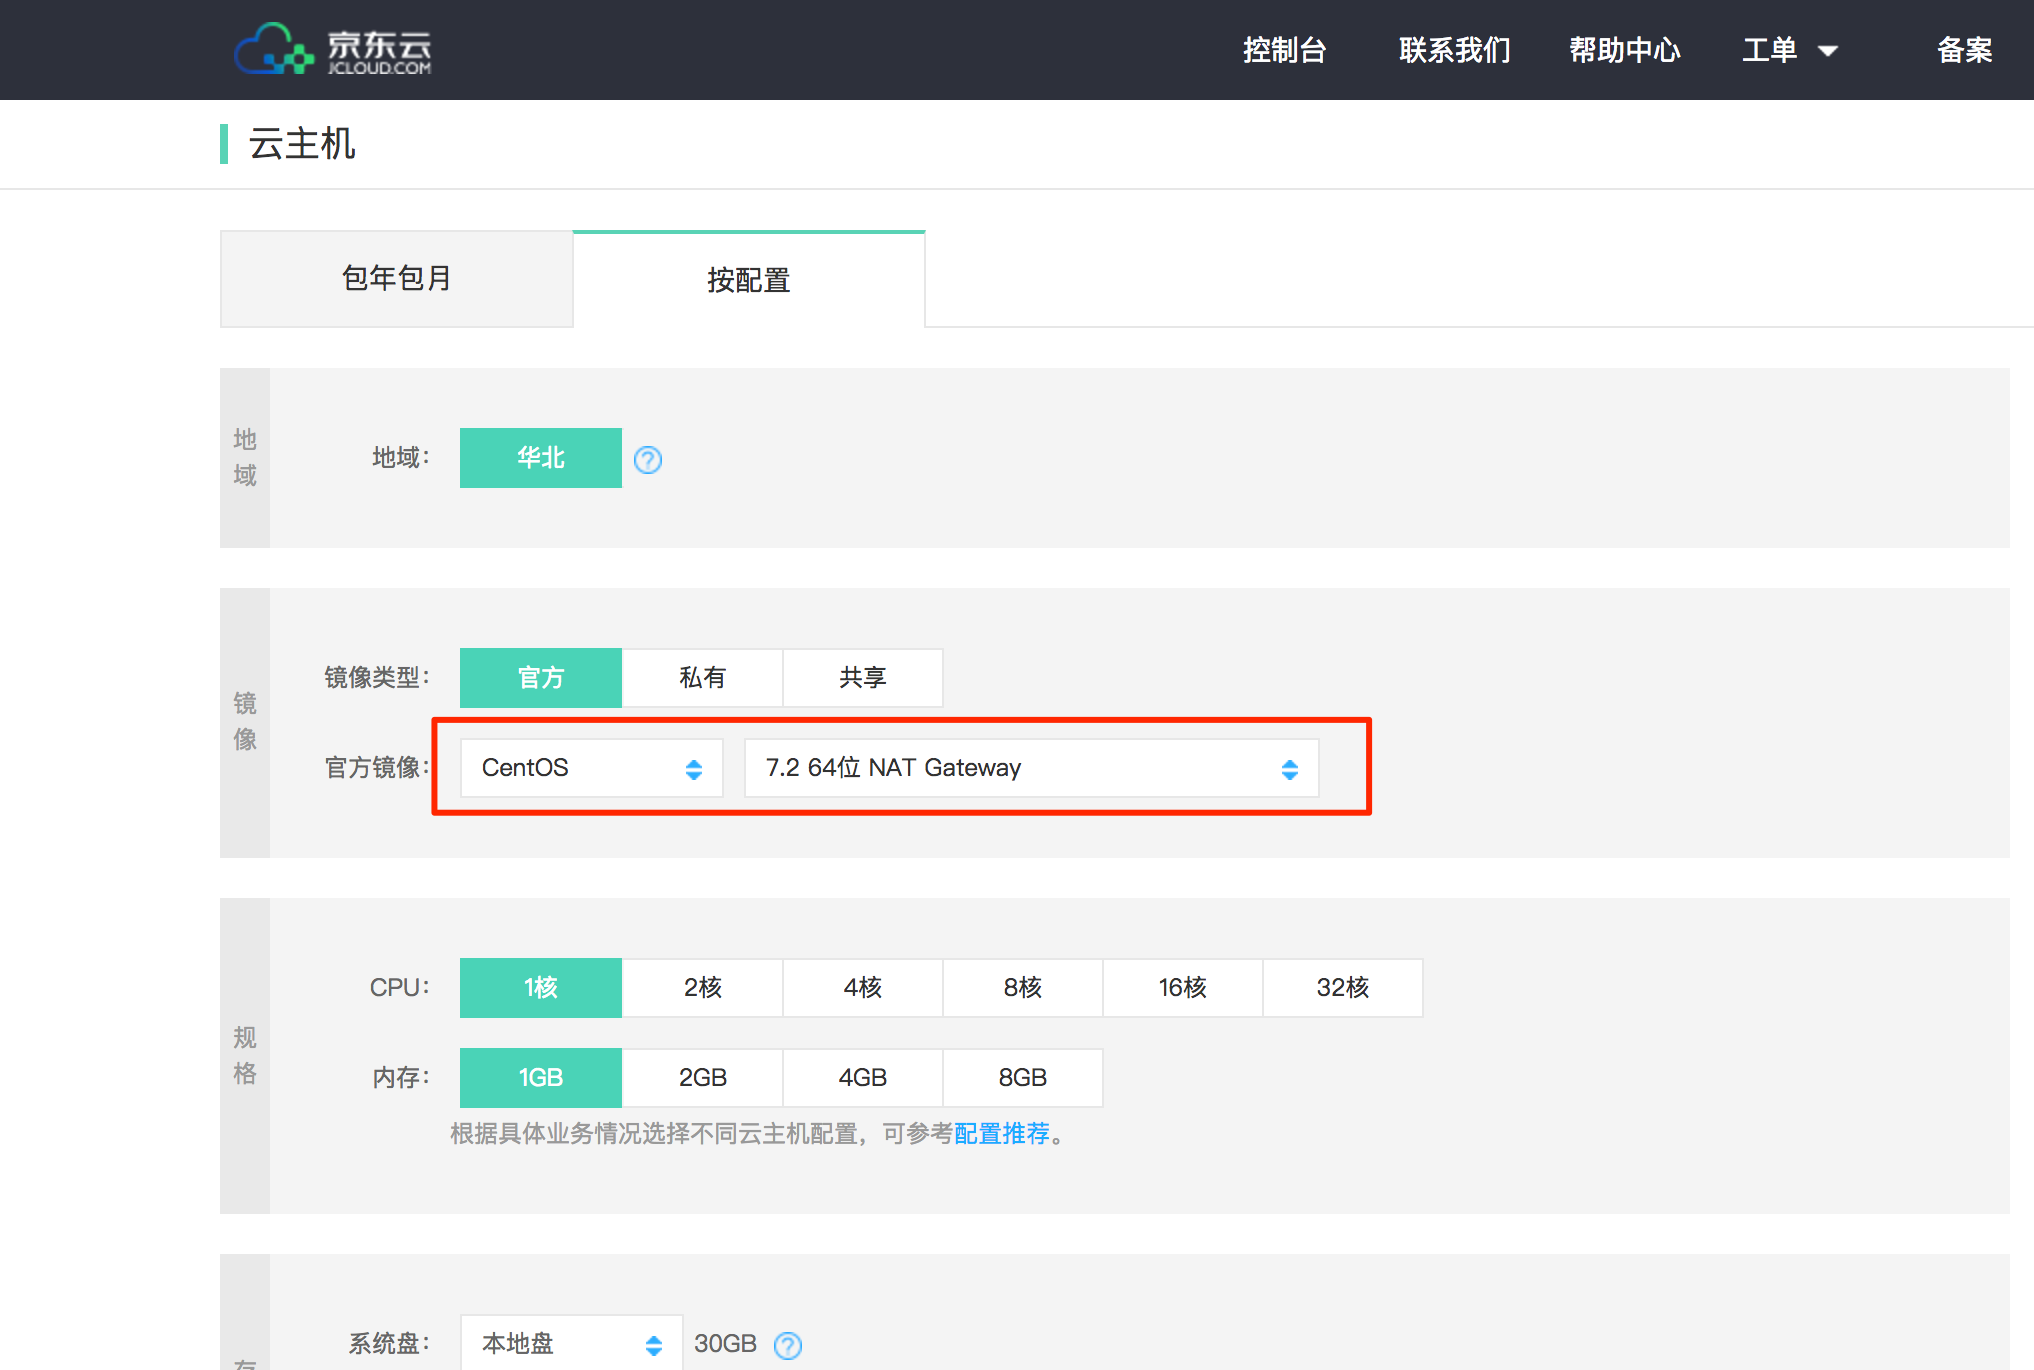The image size is (2034, 1370).
Task: Click the JCloud logo in header
Action: click(333, 49)
